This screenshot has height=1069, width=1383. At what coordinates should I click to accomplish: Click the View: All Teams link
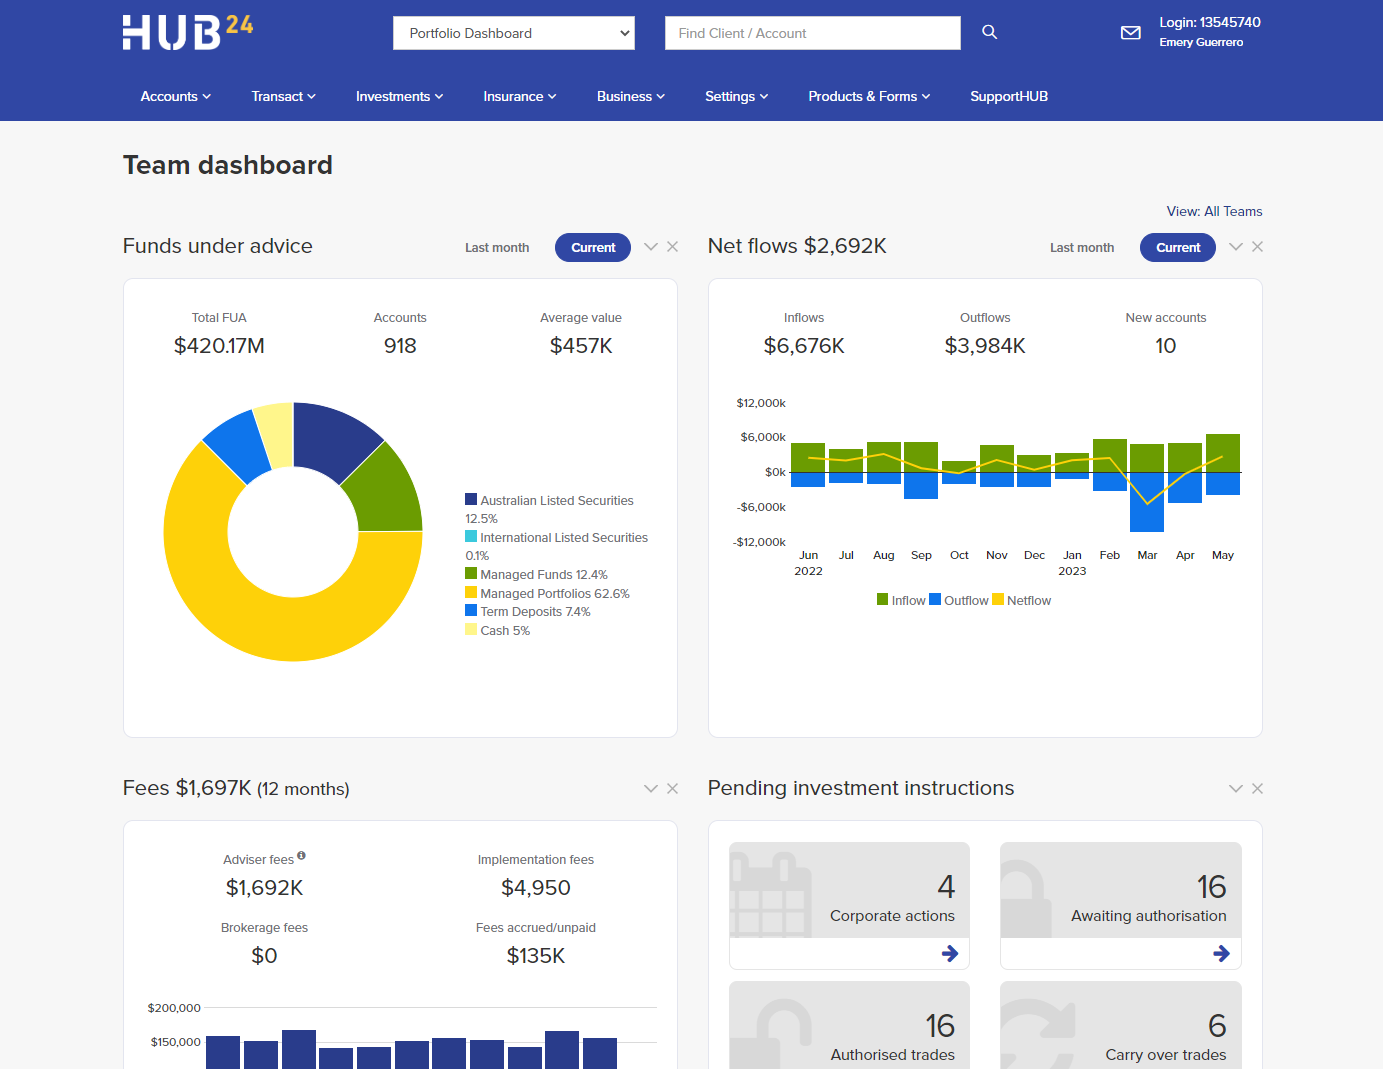pos(1214,211)
